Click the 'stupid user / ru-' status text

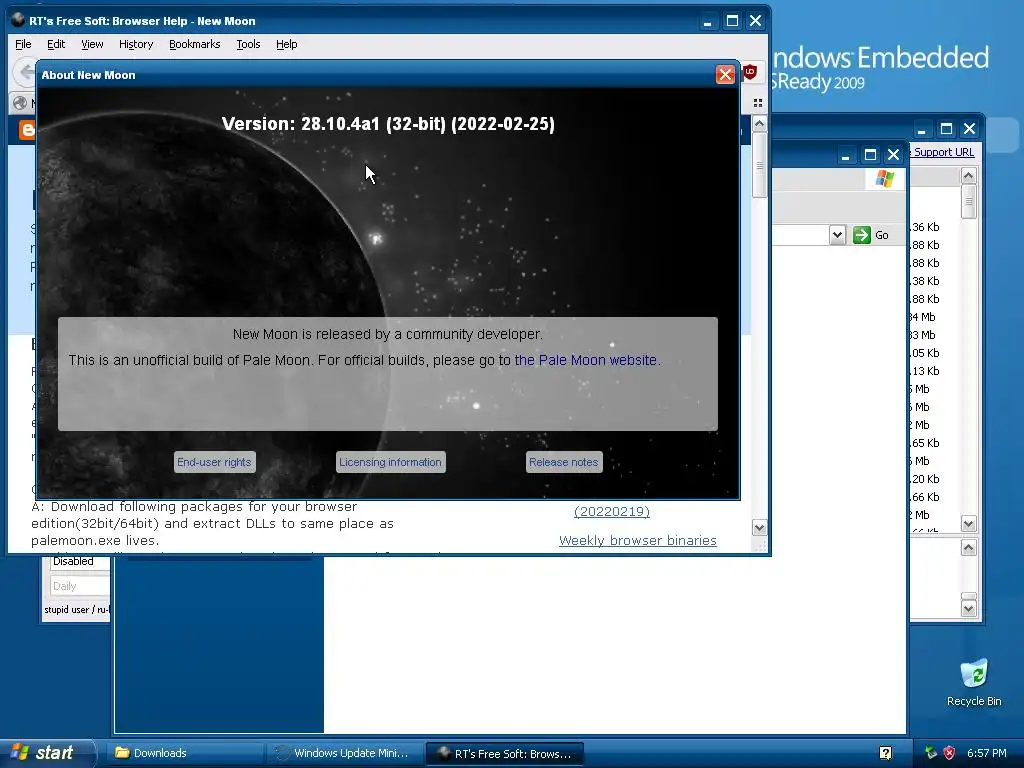click(x=76, y=609)
